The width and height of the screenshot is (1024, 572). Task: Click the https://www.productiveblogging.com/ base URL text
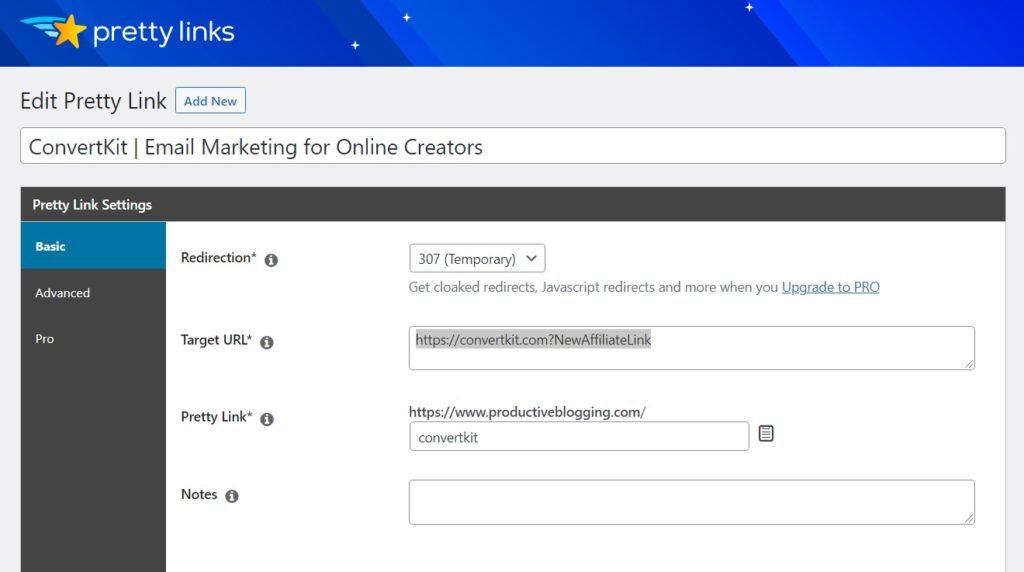527,412
